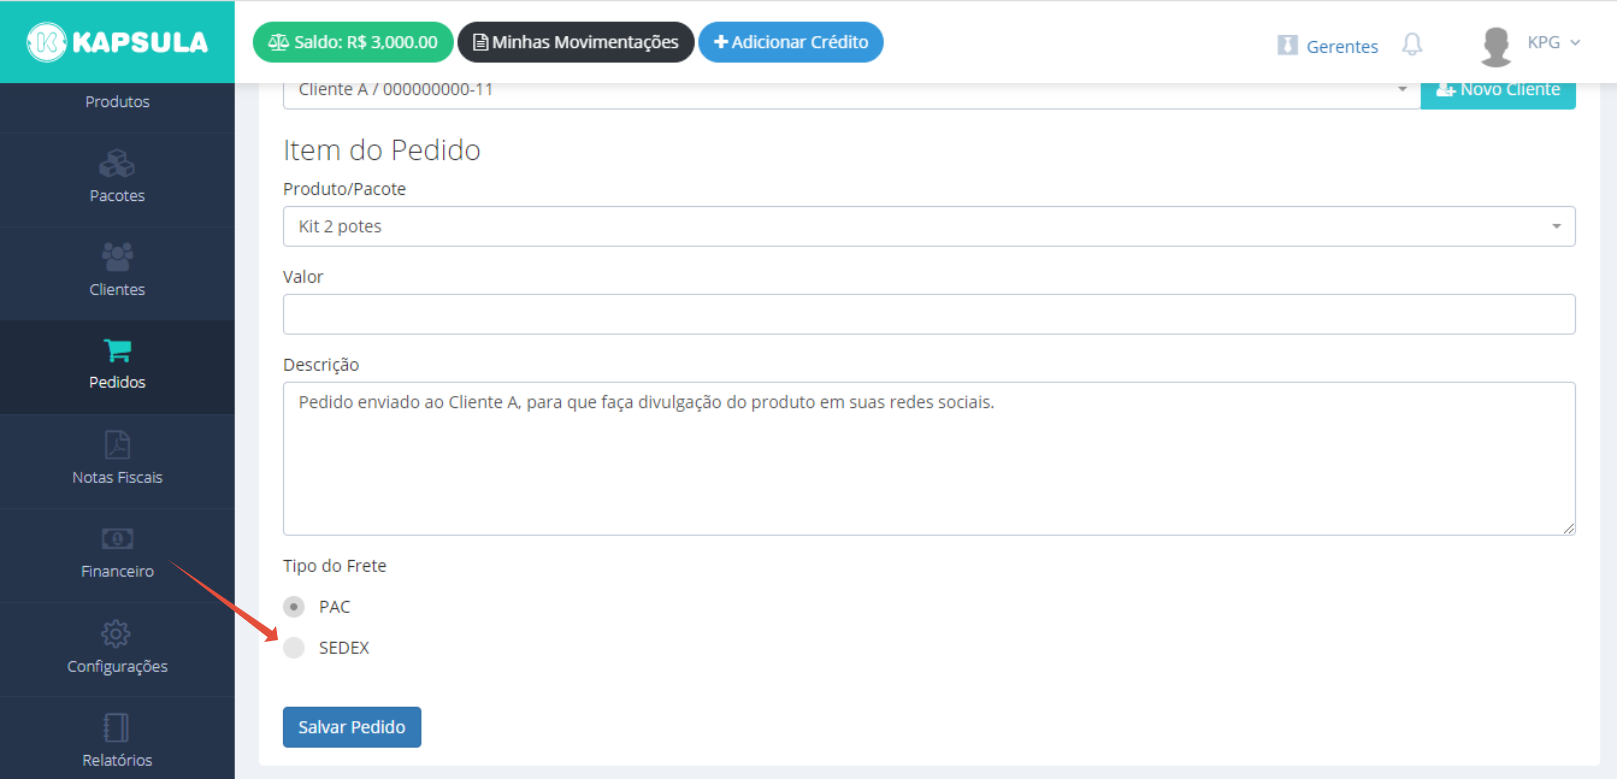1617x779 pixels.
Task: Go to Produtos in sidebar
Action: pyautogui.click(x=117, y=101)
